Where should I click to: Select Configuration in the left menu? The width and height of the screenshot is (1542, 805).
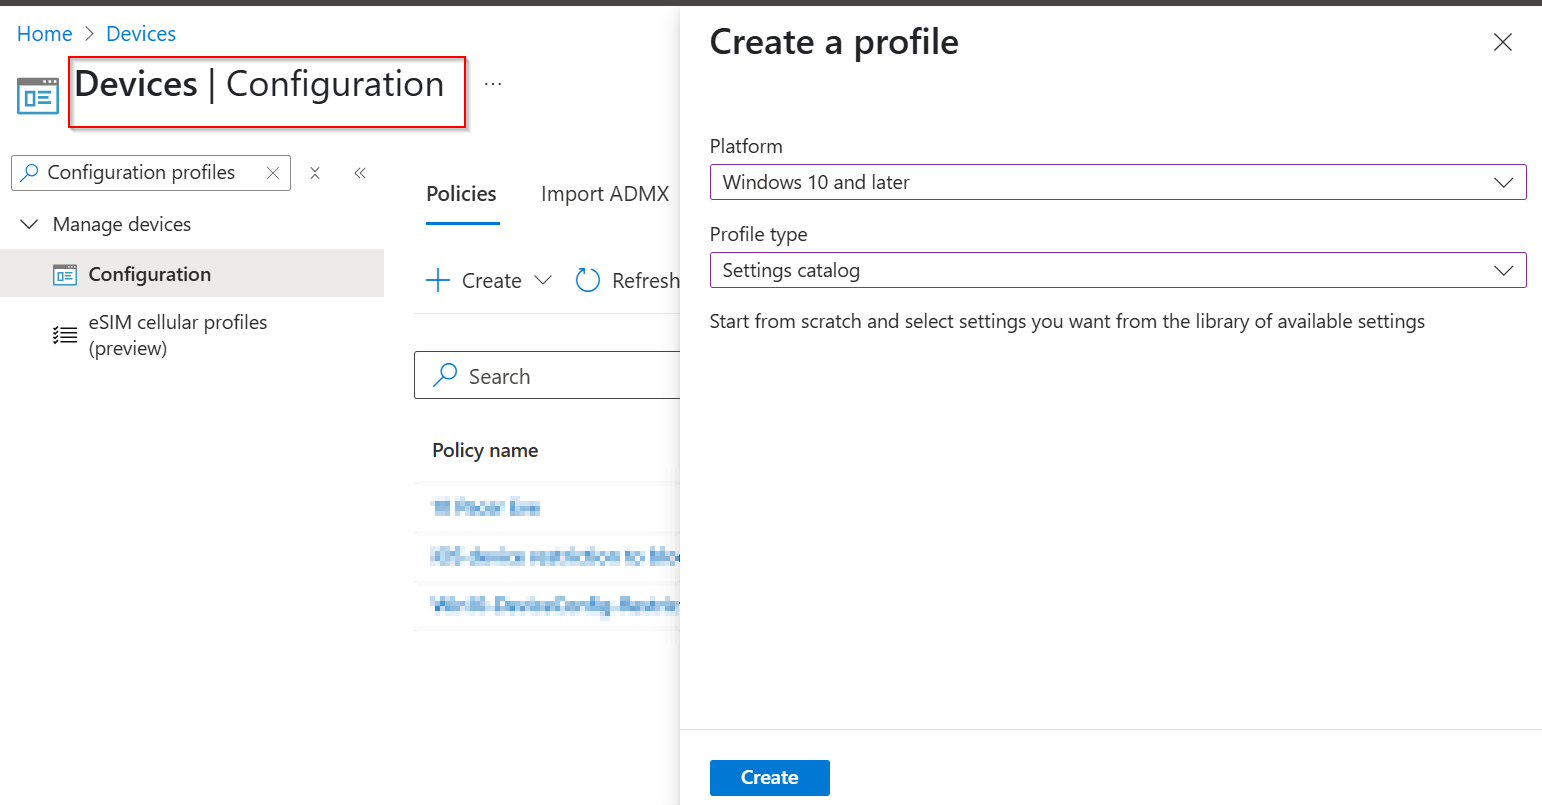click(x=192, y=274)
